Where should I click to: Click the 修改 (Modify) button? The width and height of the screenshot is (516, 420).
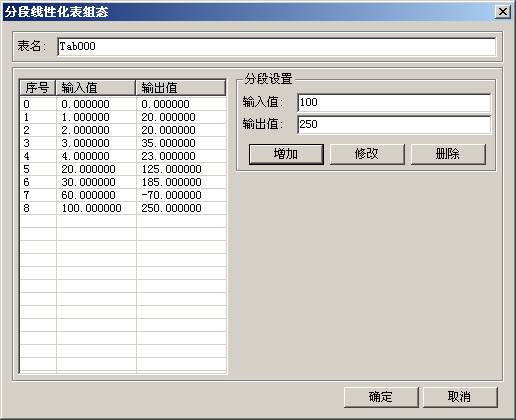[x=367, y=154]
